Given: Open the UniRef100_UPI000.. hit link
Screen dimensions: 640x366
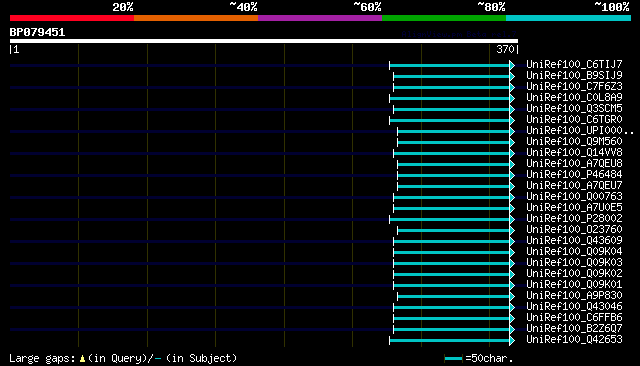Looking at the screenshot, I should 580,131.
